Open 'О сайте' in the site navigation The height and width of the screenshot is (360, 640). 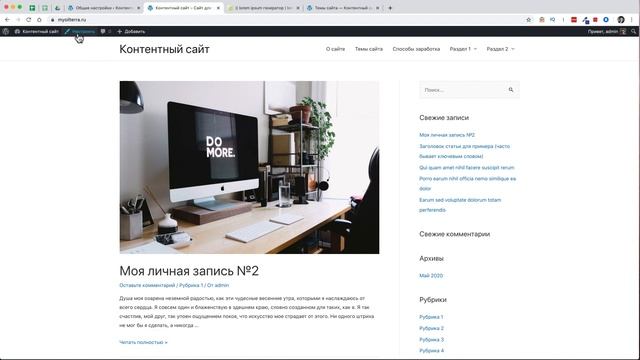coord(335,49)
